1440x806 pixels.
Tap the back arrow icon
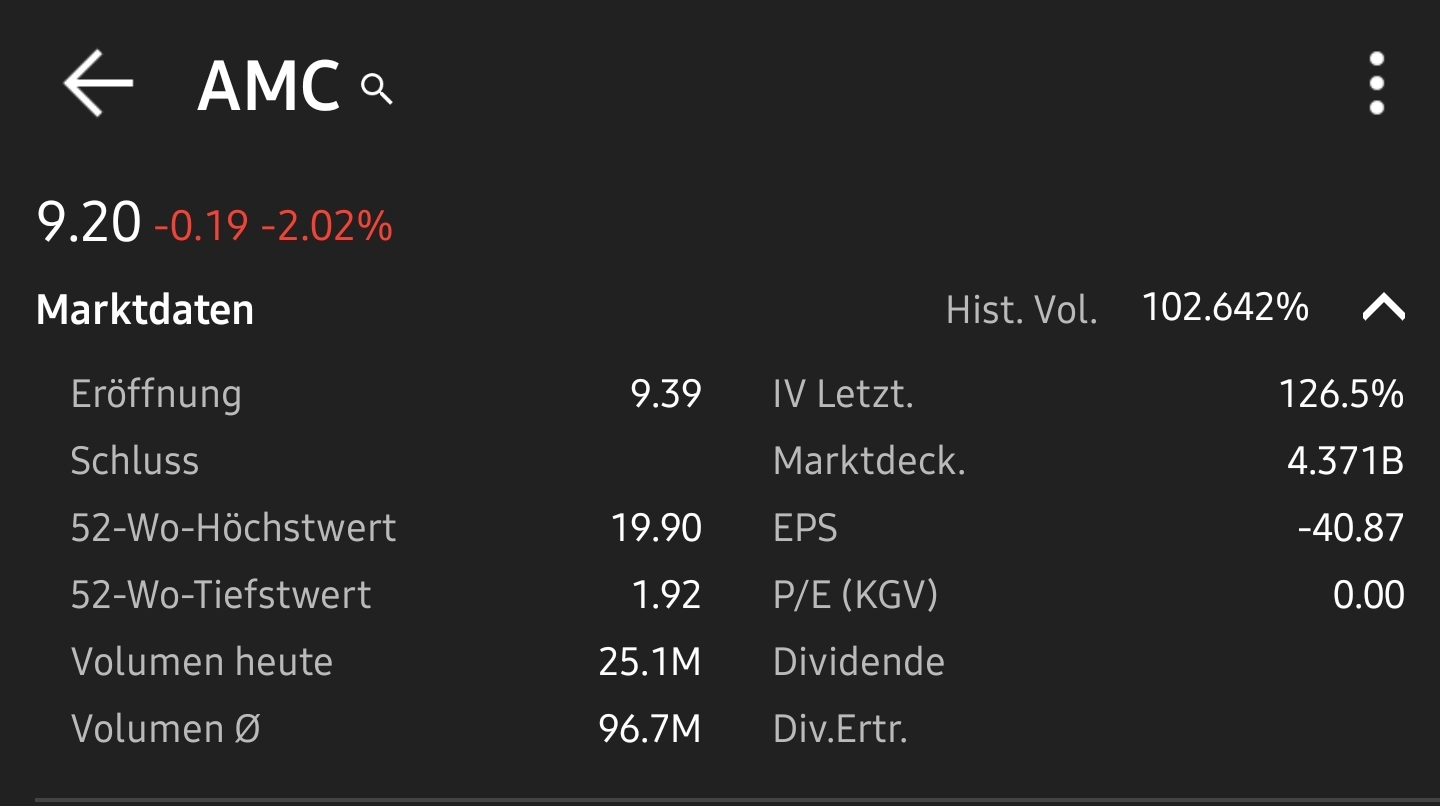point(98,85)
